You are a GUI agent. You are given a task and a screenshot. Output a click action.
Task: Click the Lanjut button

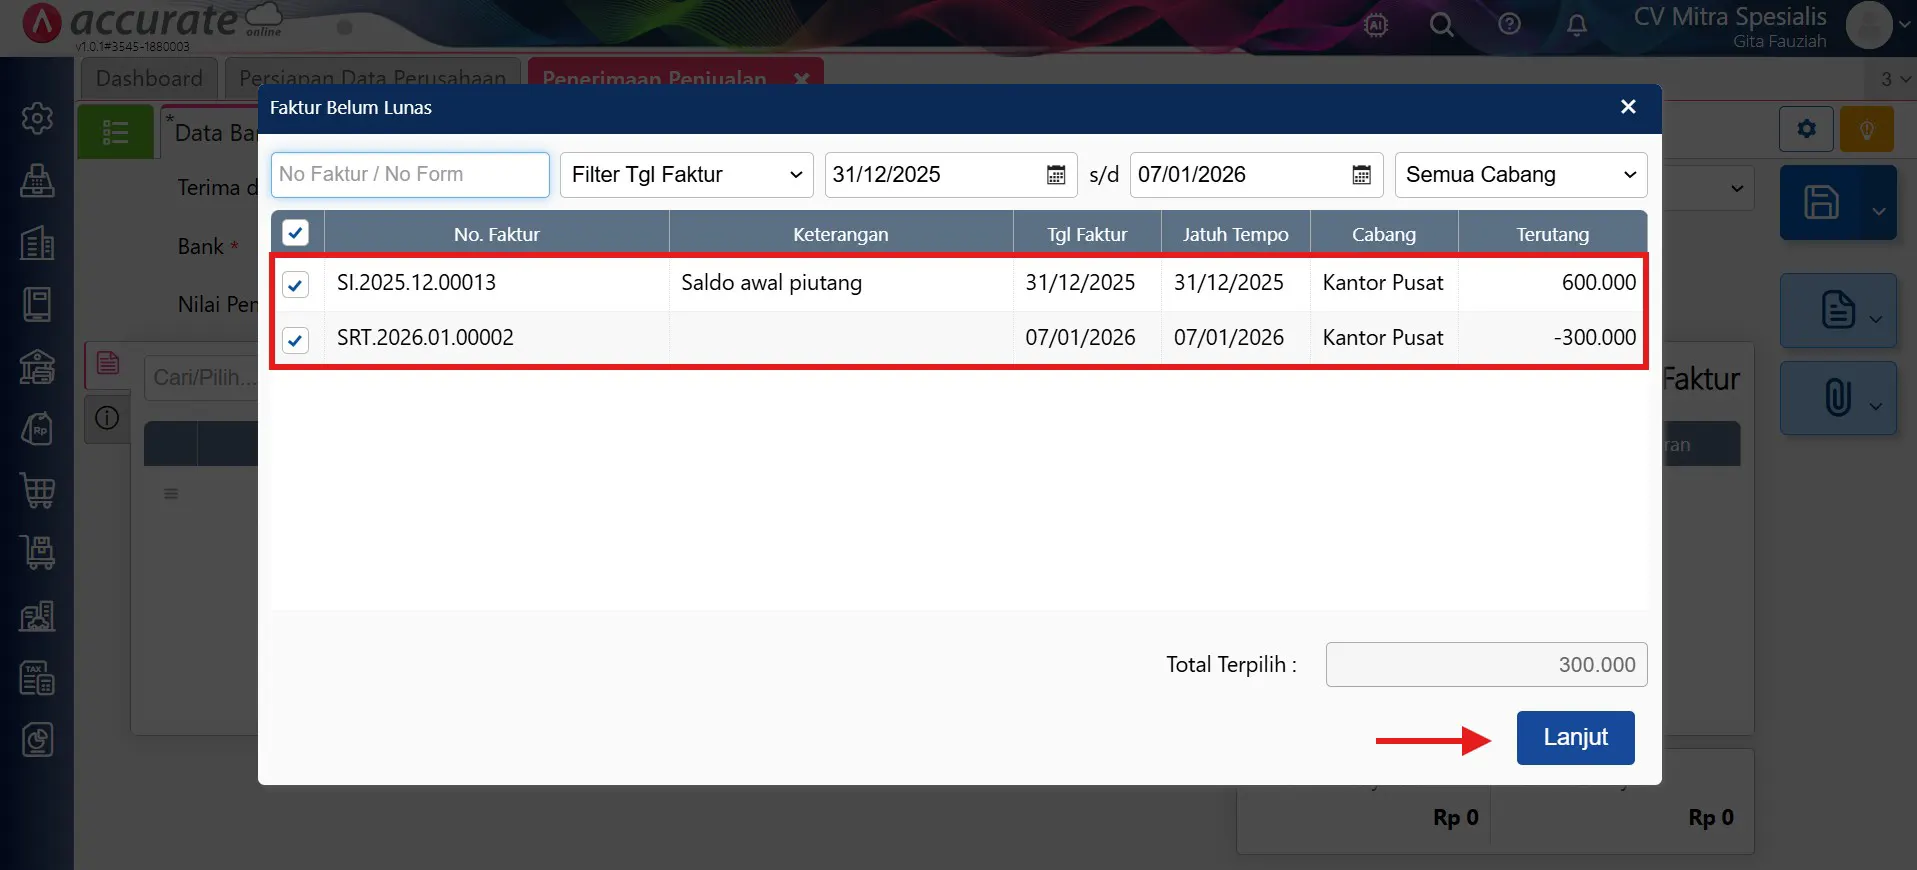tap(1575, 738)
